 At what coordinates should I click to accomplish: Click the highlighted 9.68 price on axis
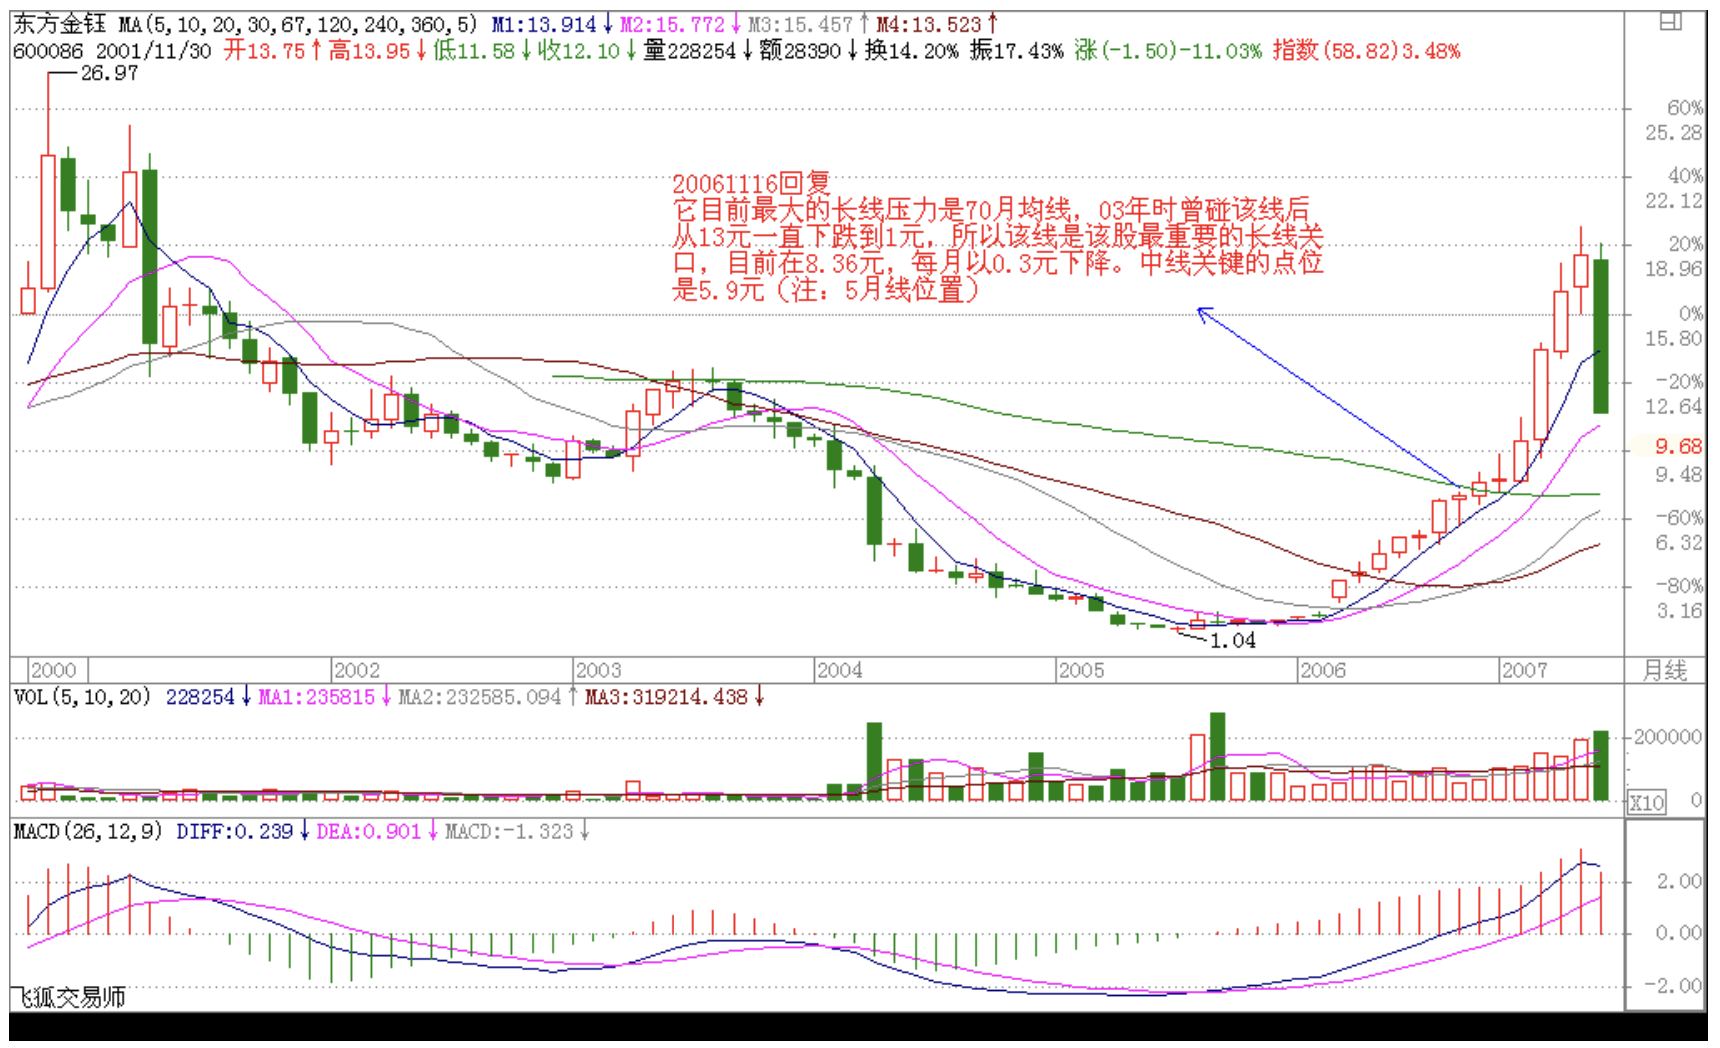click(x=1677, y=446)
